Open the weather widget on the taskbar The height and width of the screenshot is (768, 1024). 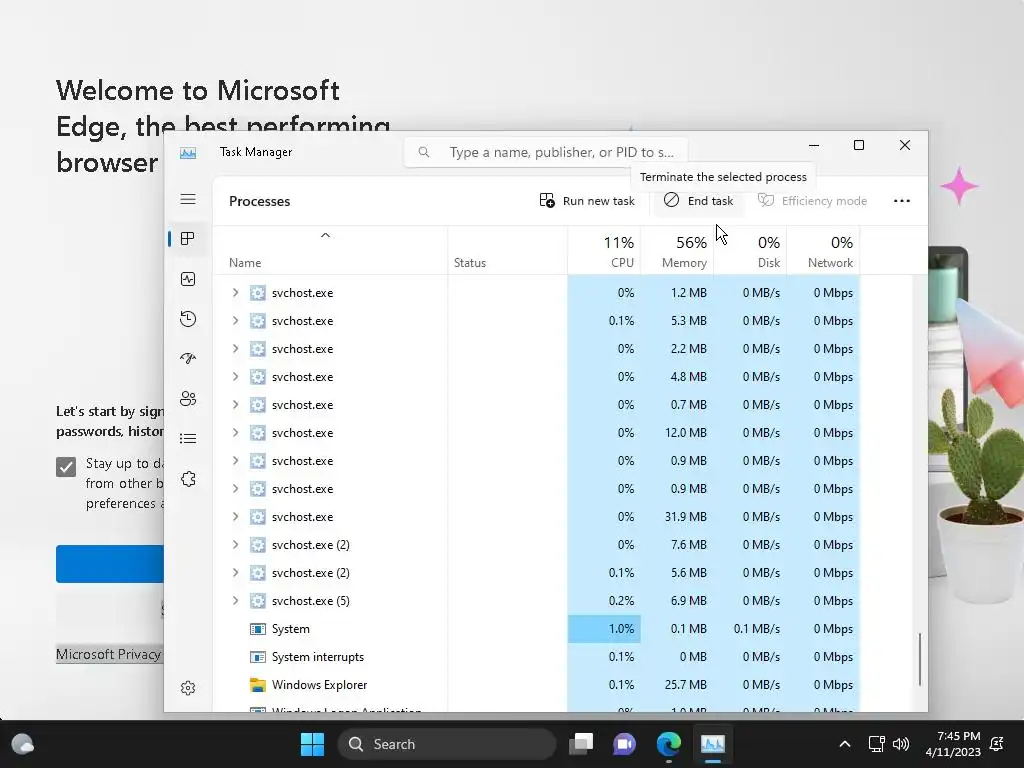[23, 744]
